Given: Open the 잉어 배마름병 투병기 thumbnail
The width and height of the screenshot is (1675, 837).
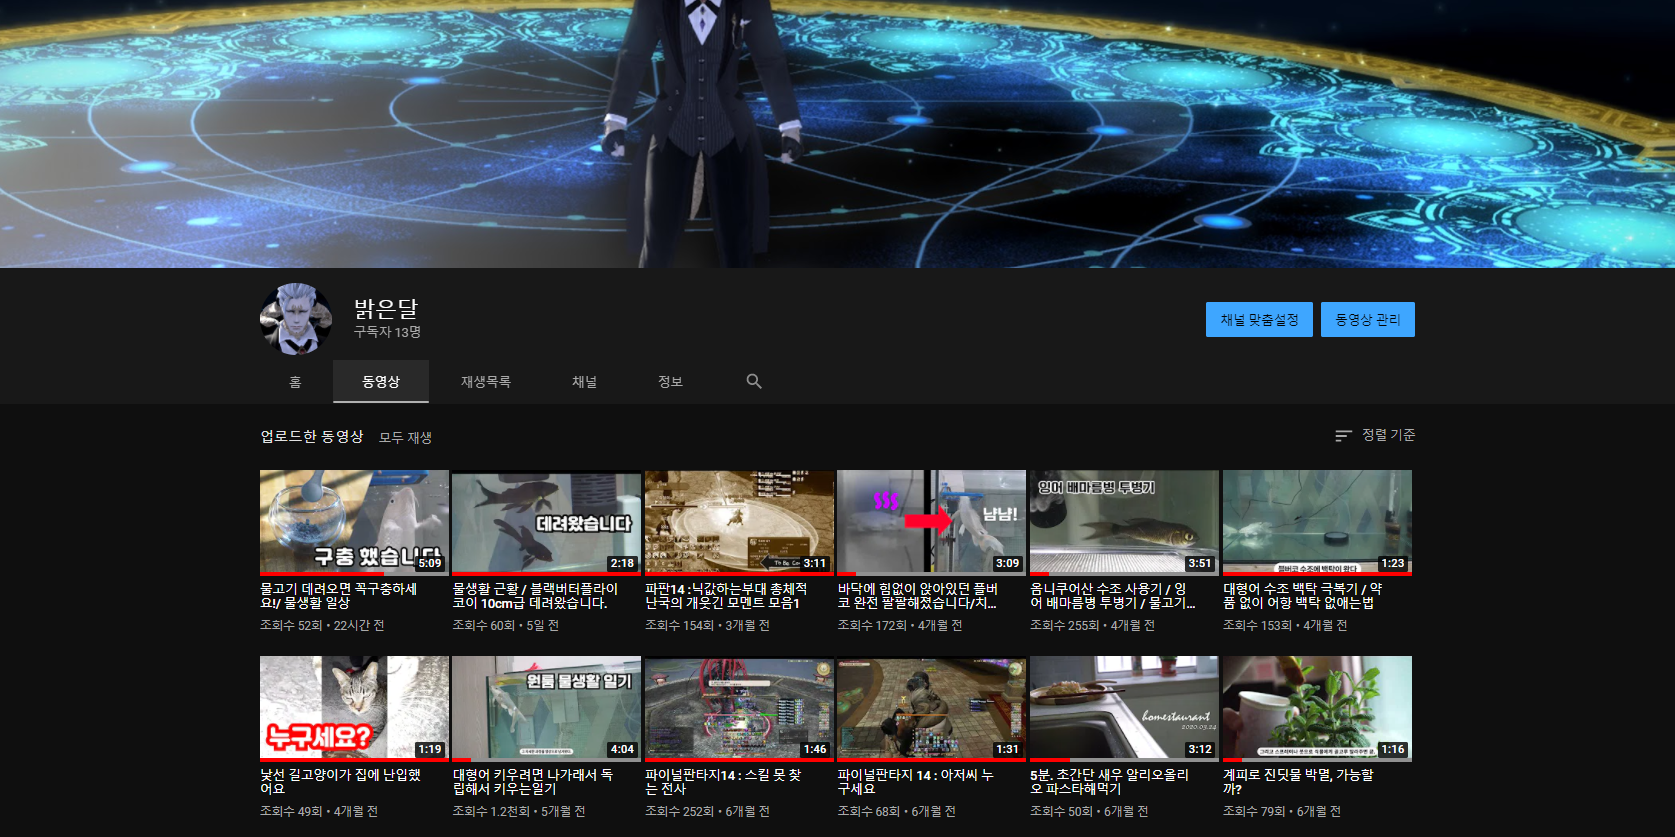Looking at the screenshot, I should (x=1124, y=523).
